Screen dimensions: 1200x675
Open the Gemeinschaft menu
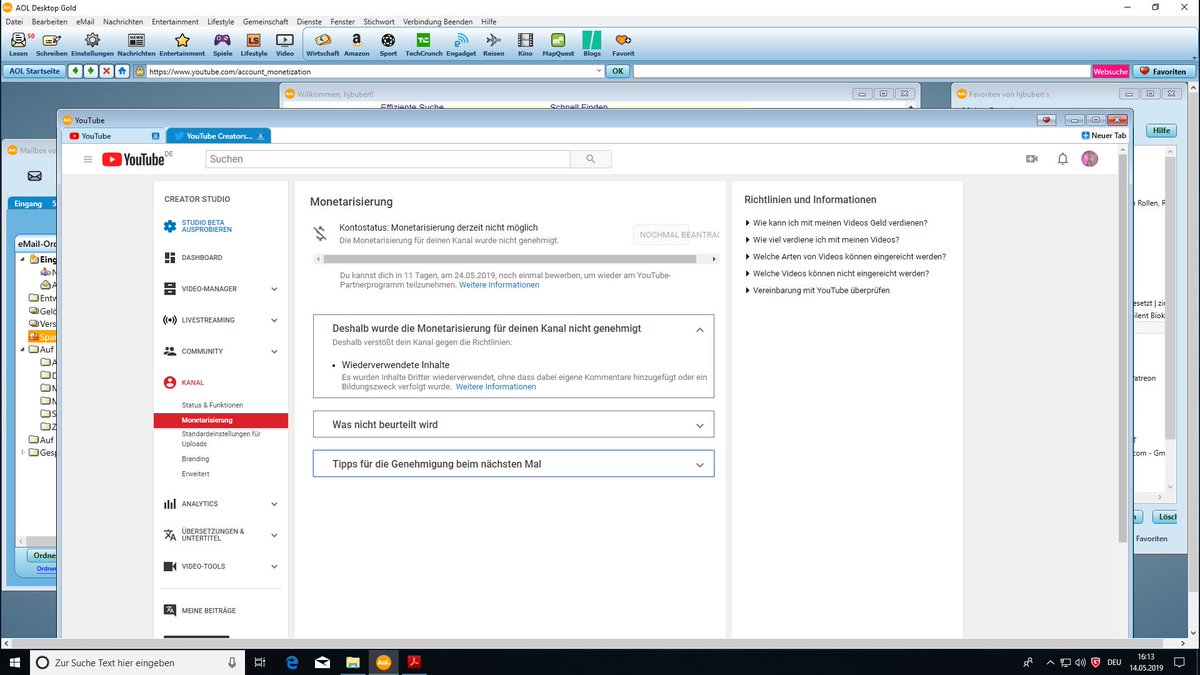(x=266, y=21)
